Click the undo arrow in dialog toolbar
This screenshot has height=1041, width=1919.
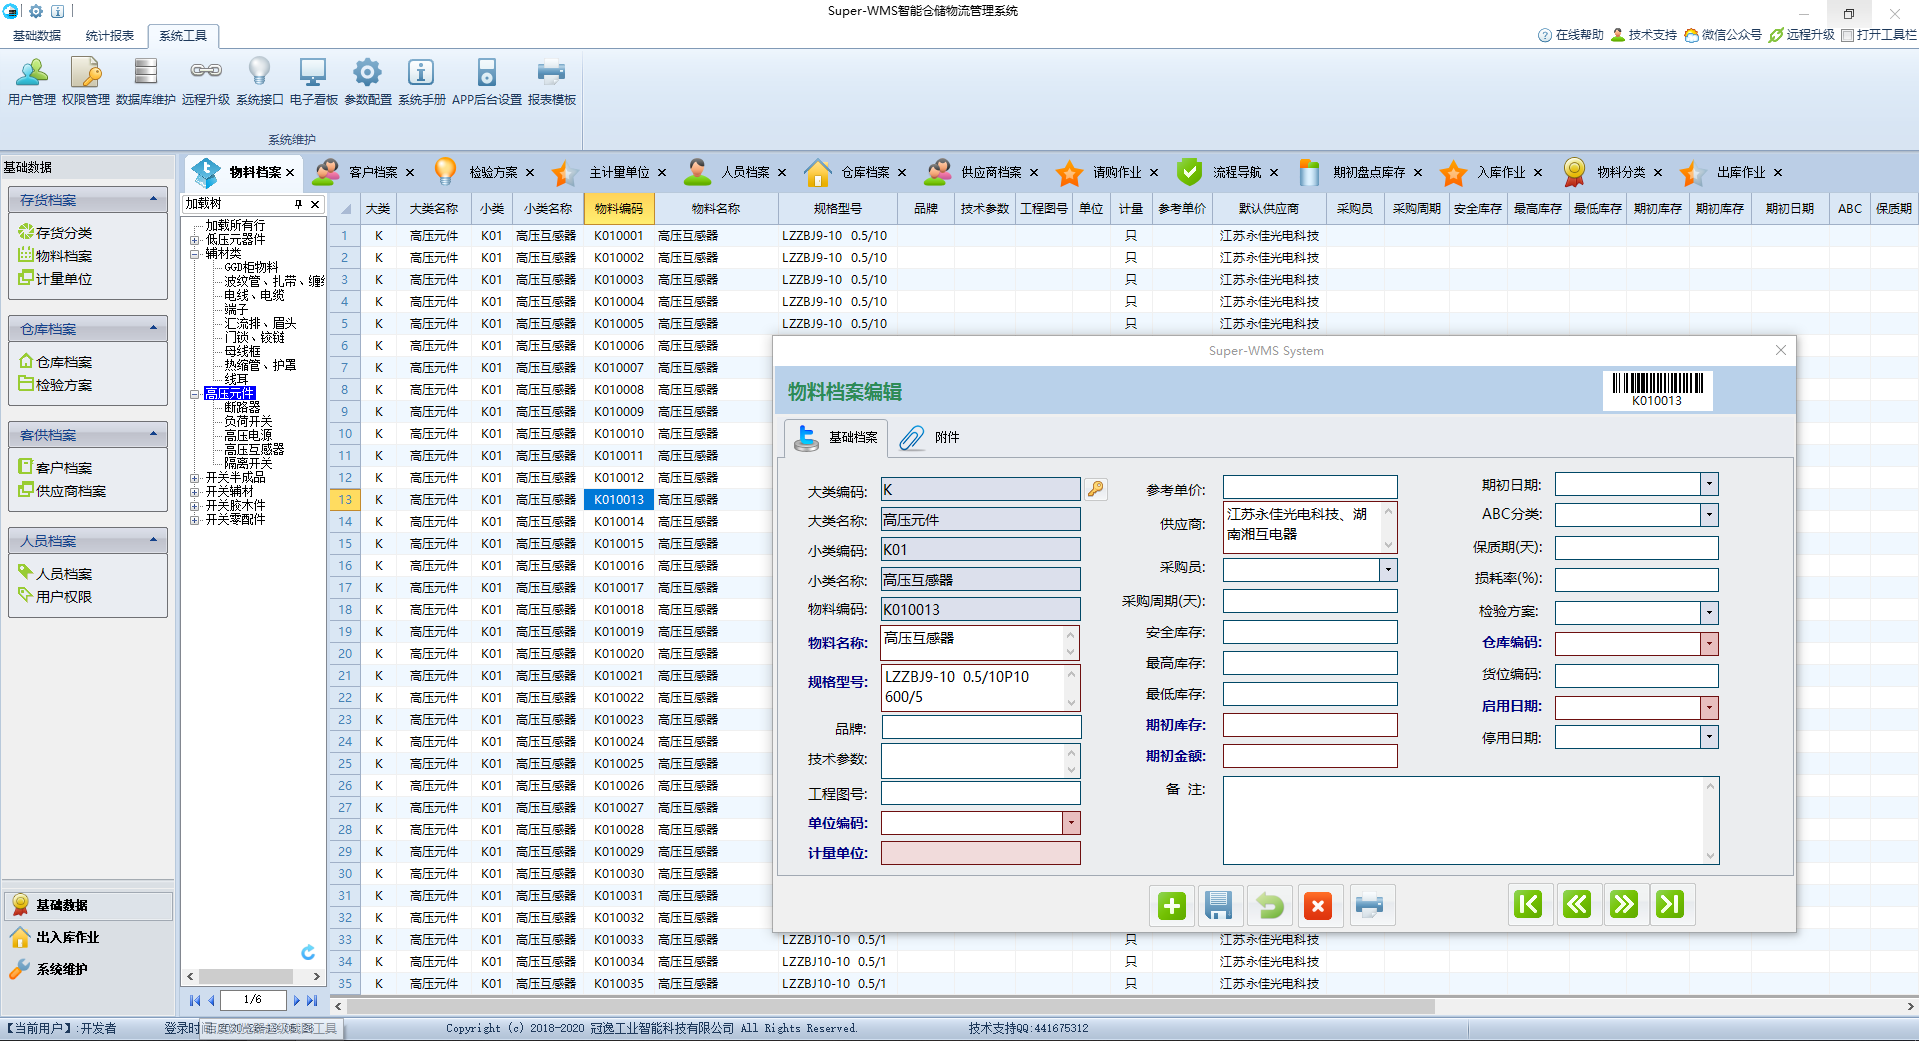1270,905
